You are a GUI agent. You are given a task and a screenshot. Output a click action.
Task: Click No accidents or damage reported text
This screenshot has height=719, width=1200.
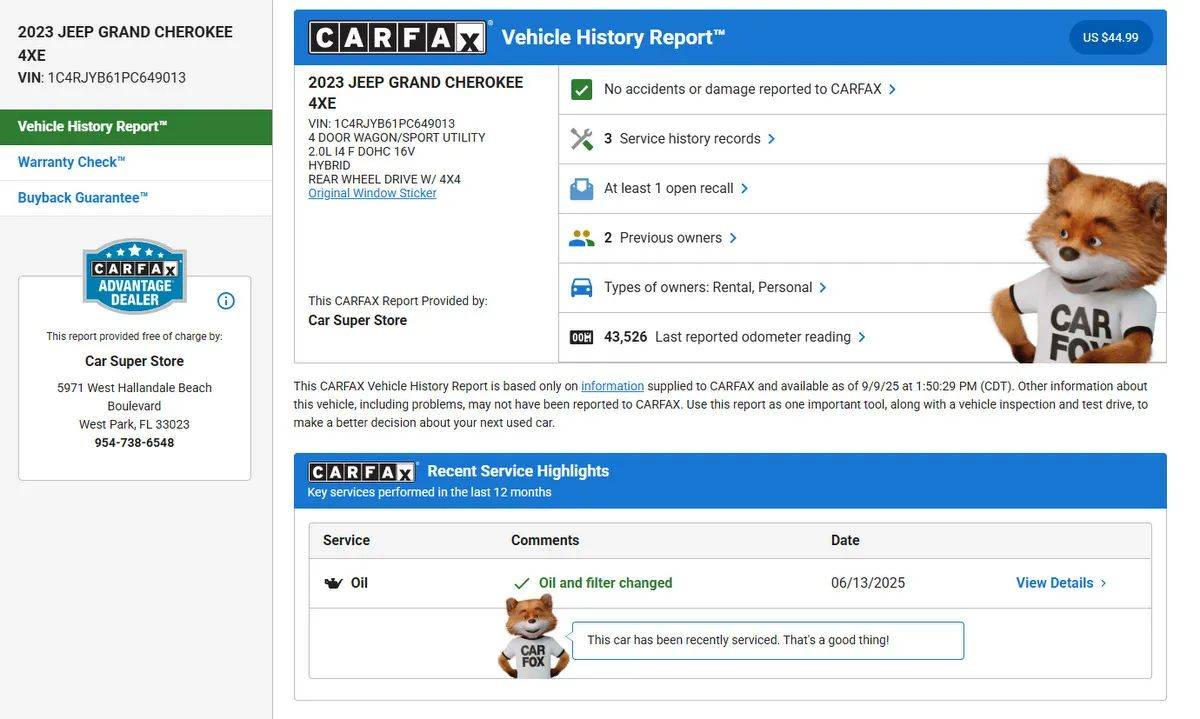tap(743, 89)
